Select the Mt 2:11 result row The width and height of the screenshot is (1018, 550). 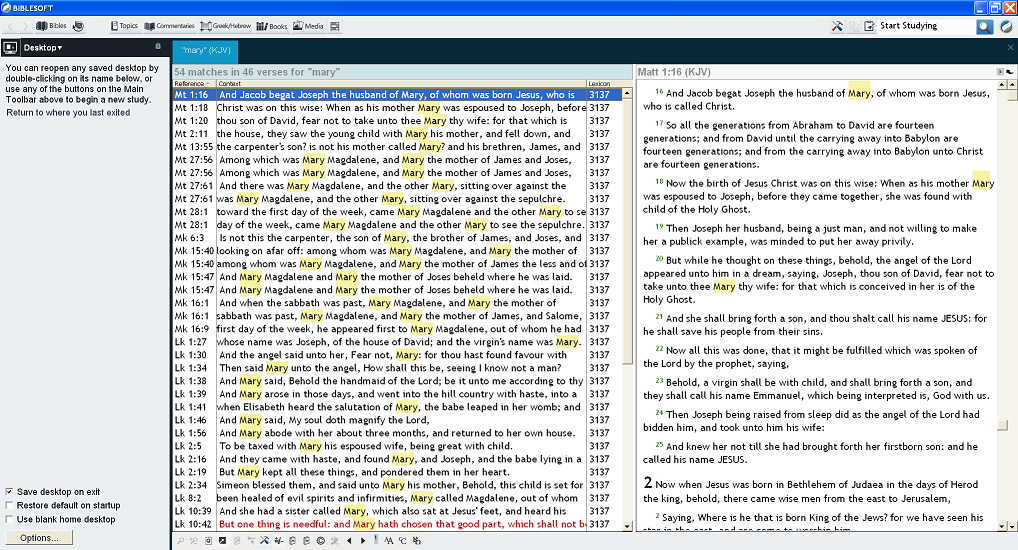(396, 134)
